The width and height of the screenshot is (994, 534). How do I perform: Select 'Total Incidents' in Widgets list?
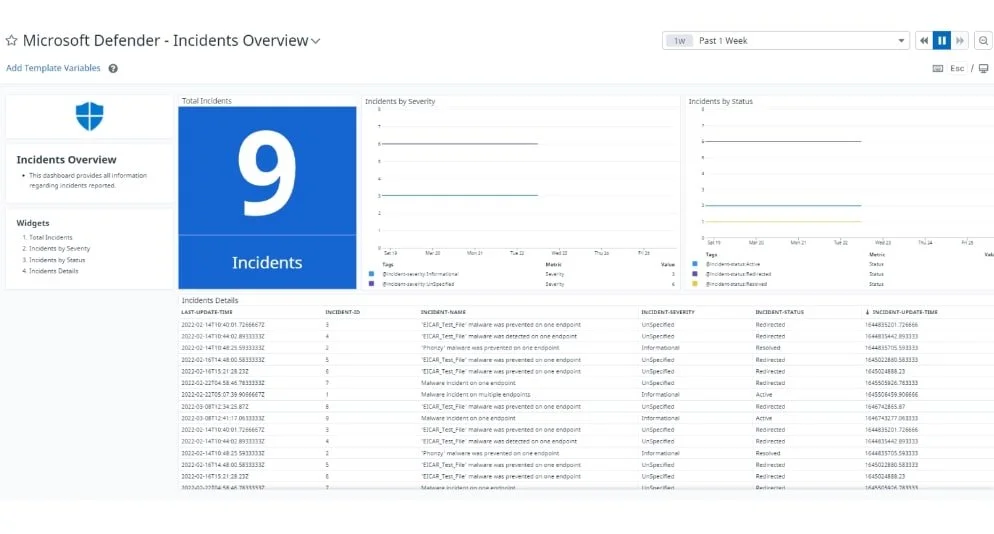tap(51, 237)
